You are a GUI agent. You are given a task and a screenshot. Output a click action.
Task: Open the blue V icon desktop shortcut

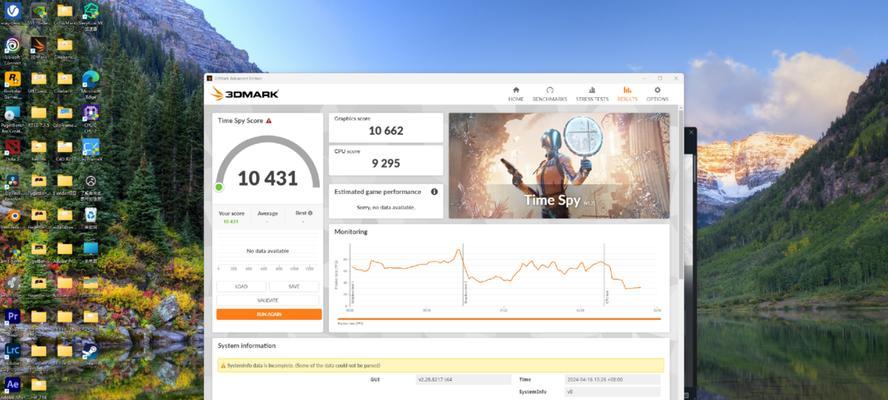(x=12, y=14)
